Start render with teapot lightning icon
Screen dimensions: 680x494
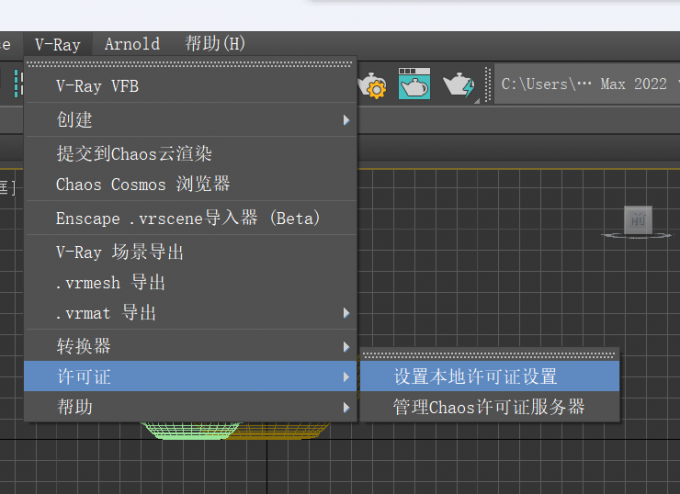pyautogui.click(x=459, y=84)
